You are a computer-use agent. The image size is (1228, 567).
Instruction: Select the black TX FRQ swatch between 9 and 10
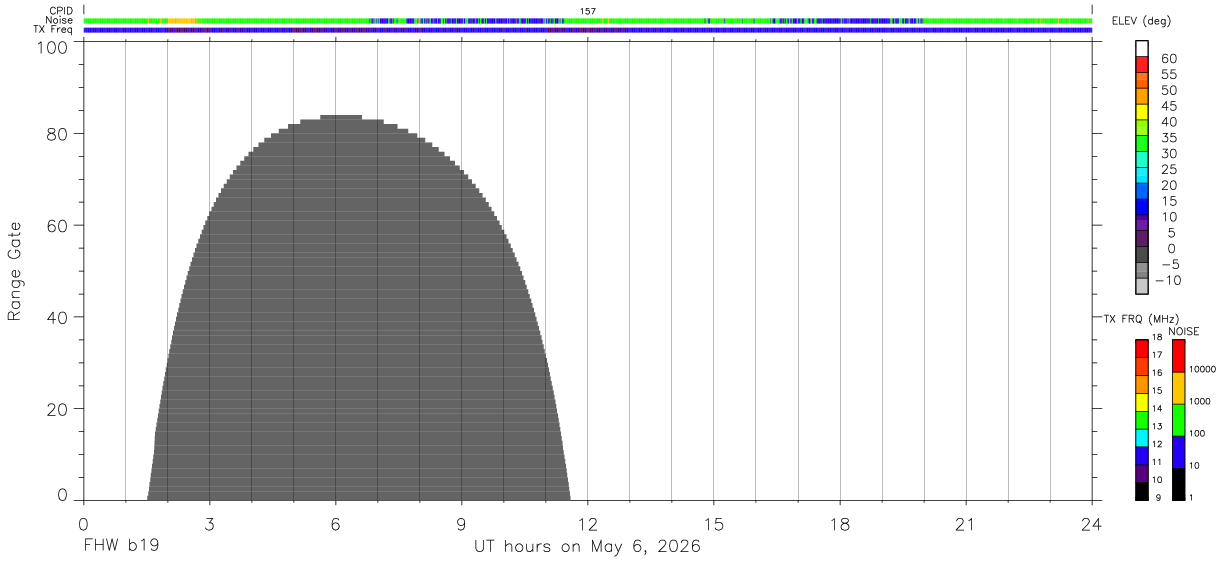[1142, 491]
